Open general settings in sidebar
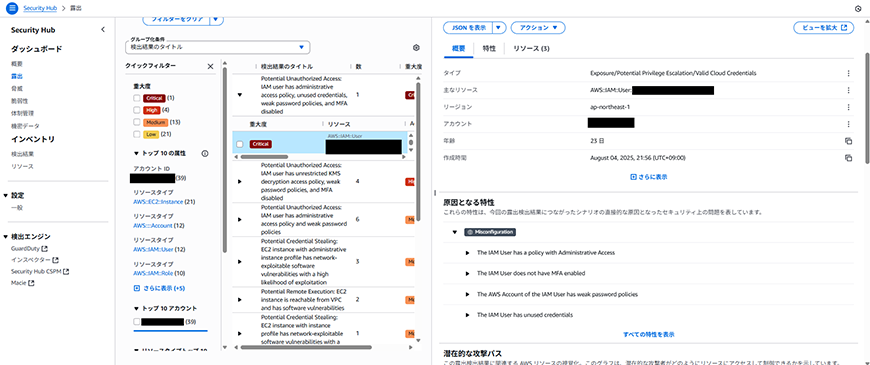Screen dimensions: 870x365 [17, 207]
